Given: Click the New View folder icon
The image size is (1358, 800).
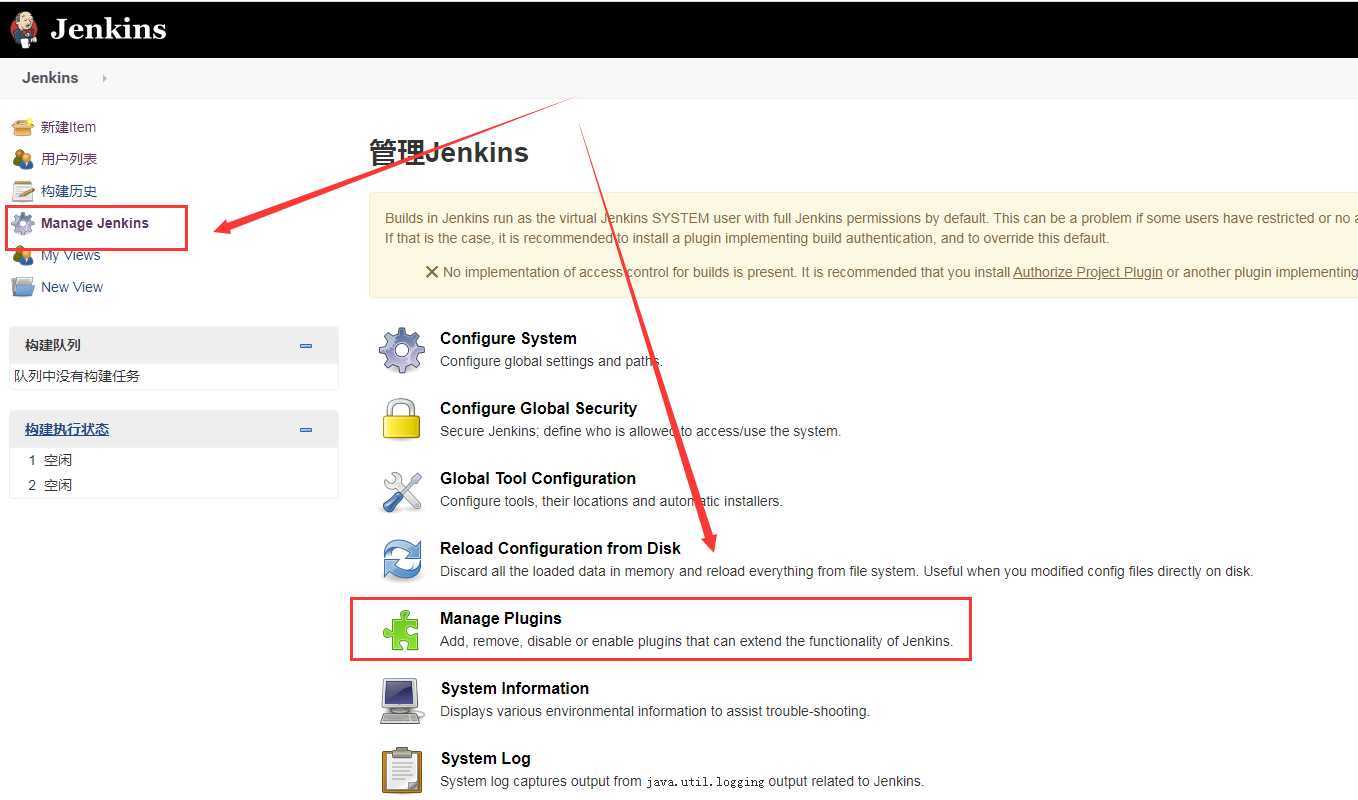Looking at the screenshot, I should click(x=23, y=287).
